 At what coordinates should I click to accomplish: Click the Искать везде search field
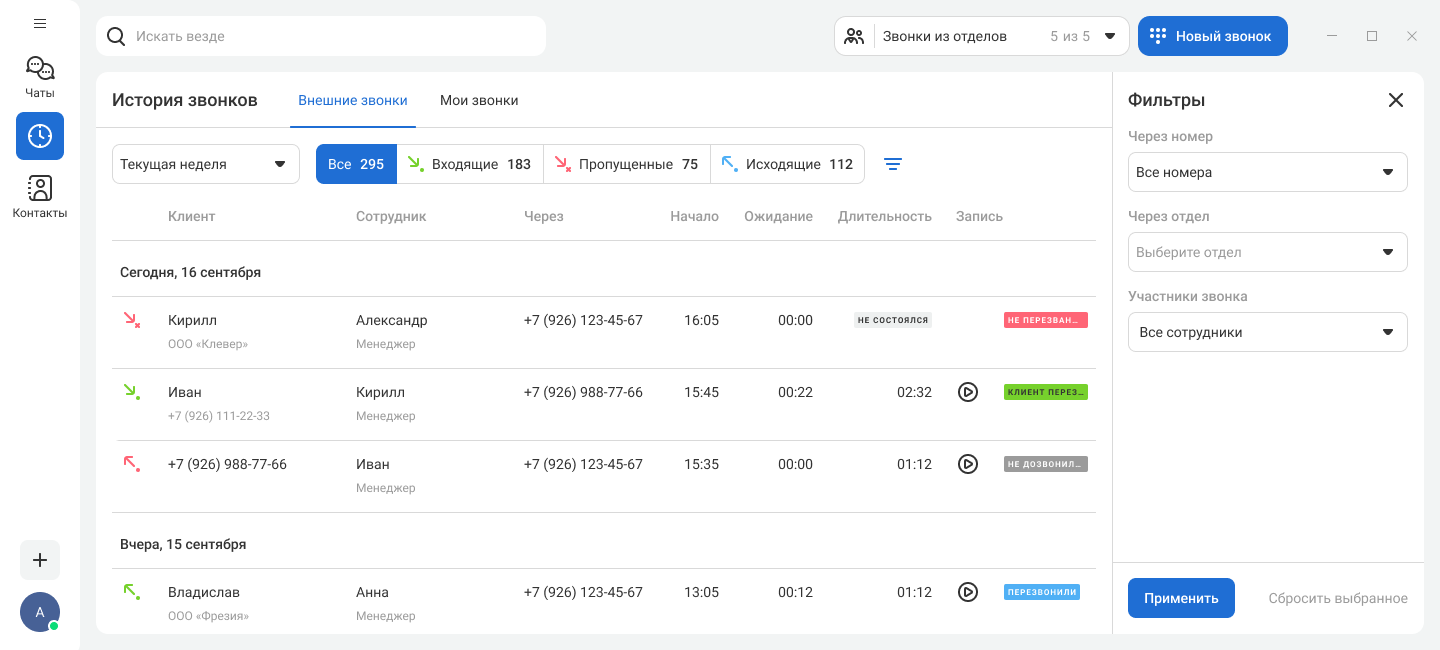click(330, 36)
